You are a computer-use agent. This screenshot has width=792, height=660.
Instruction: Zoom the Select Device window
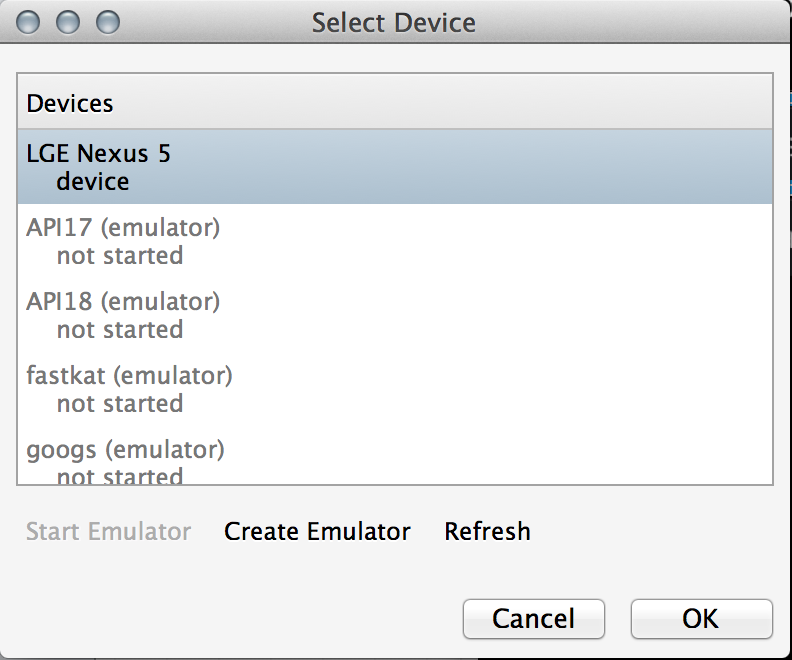click(x=107, y=21)
